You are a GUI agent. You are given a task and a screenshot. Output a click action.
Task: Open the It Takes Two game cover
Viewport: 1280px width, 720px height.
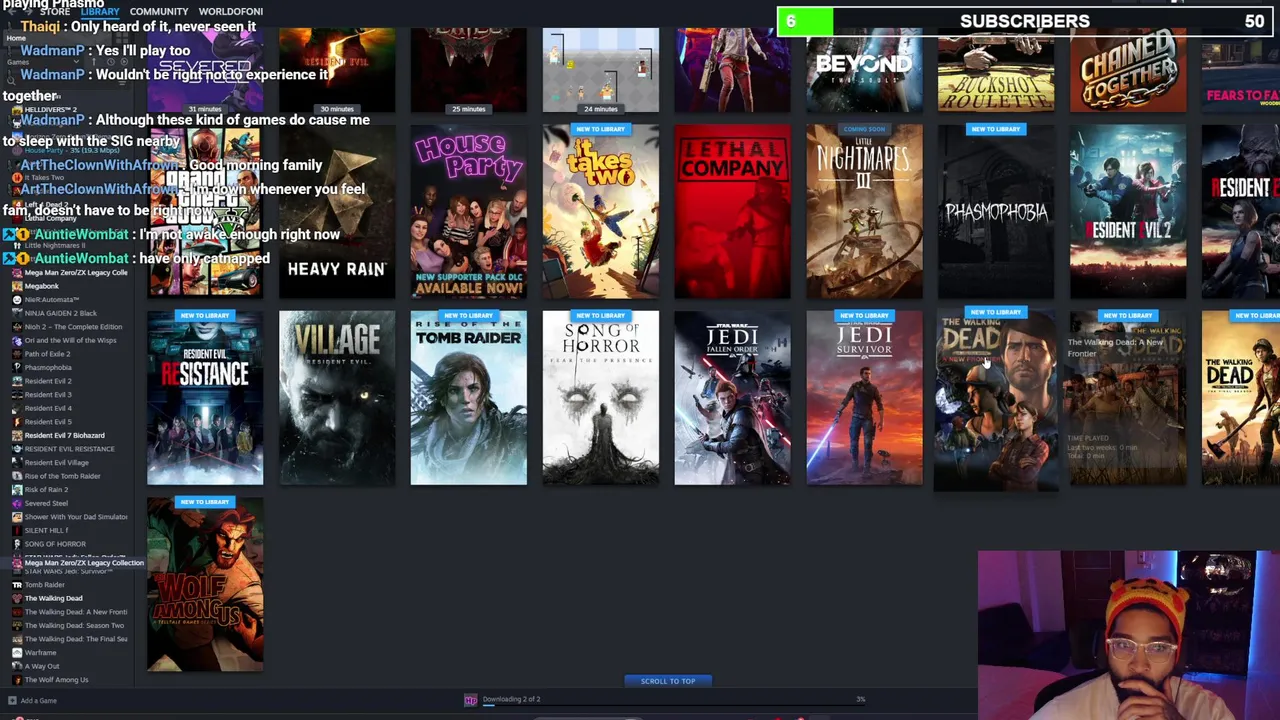[x=601, y=211]
